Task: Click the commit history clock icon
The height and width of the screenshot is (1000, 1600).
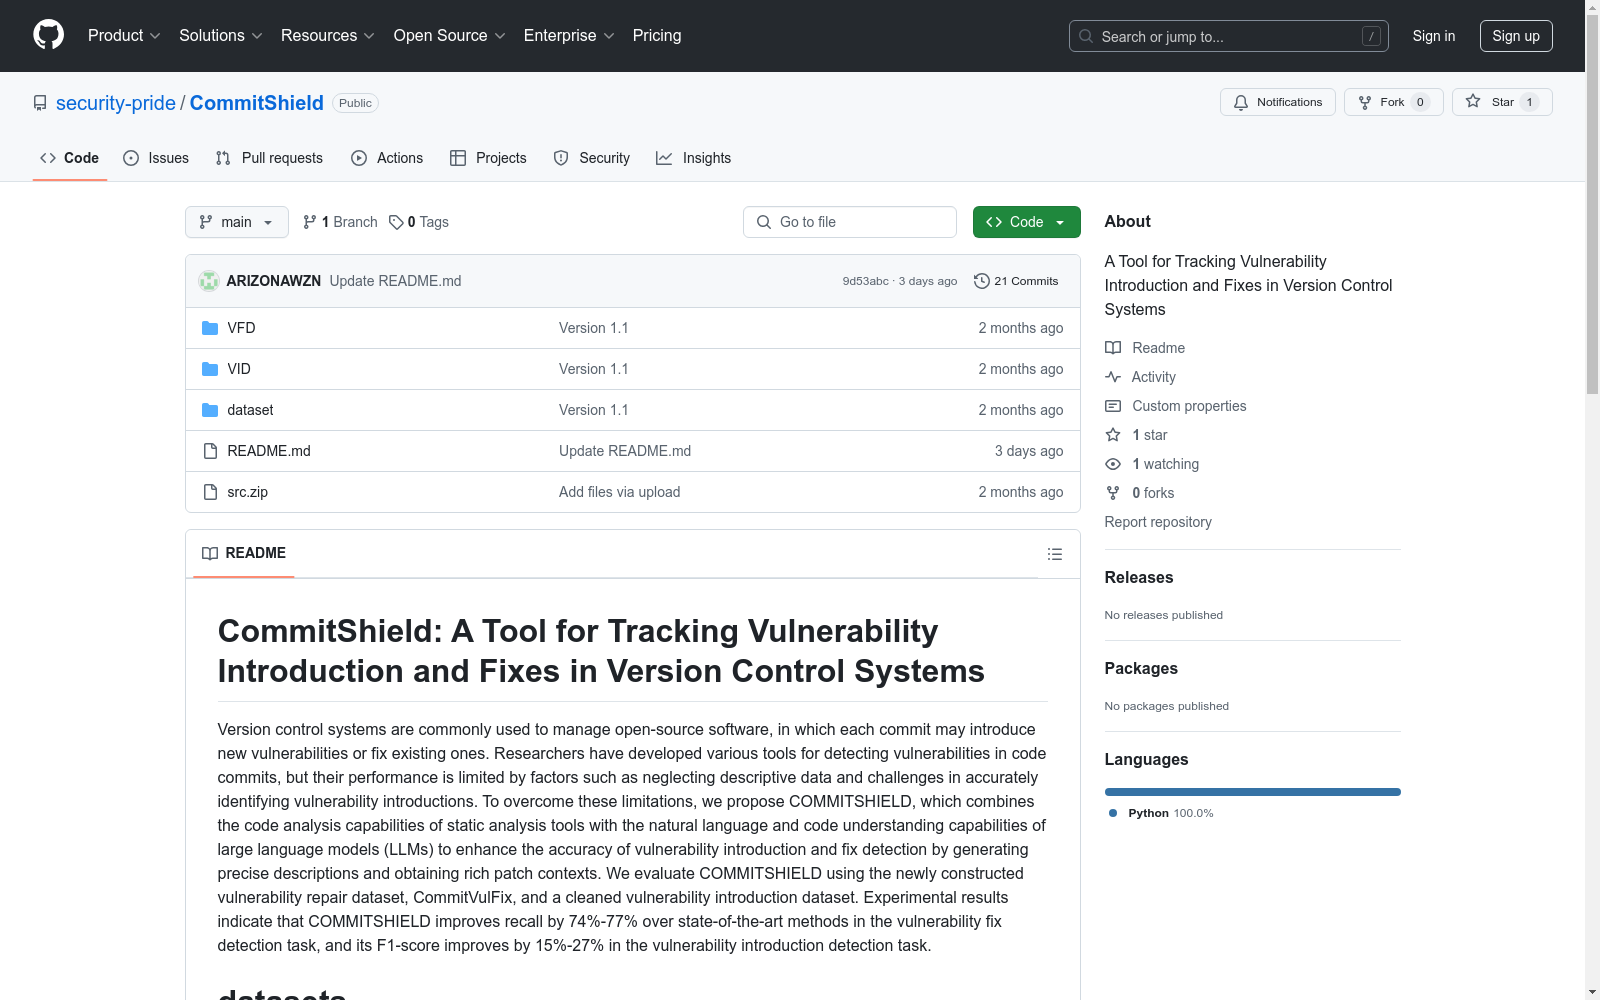Action: (982, 281)
